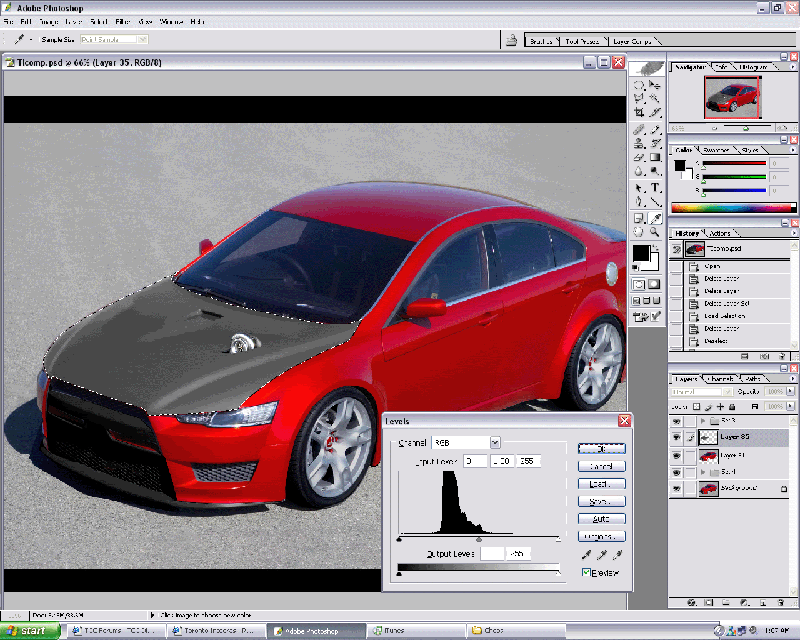Select the Crop tool
800x640 pixels.
coord(638,110)
